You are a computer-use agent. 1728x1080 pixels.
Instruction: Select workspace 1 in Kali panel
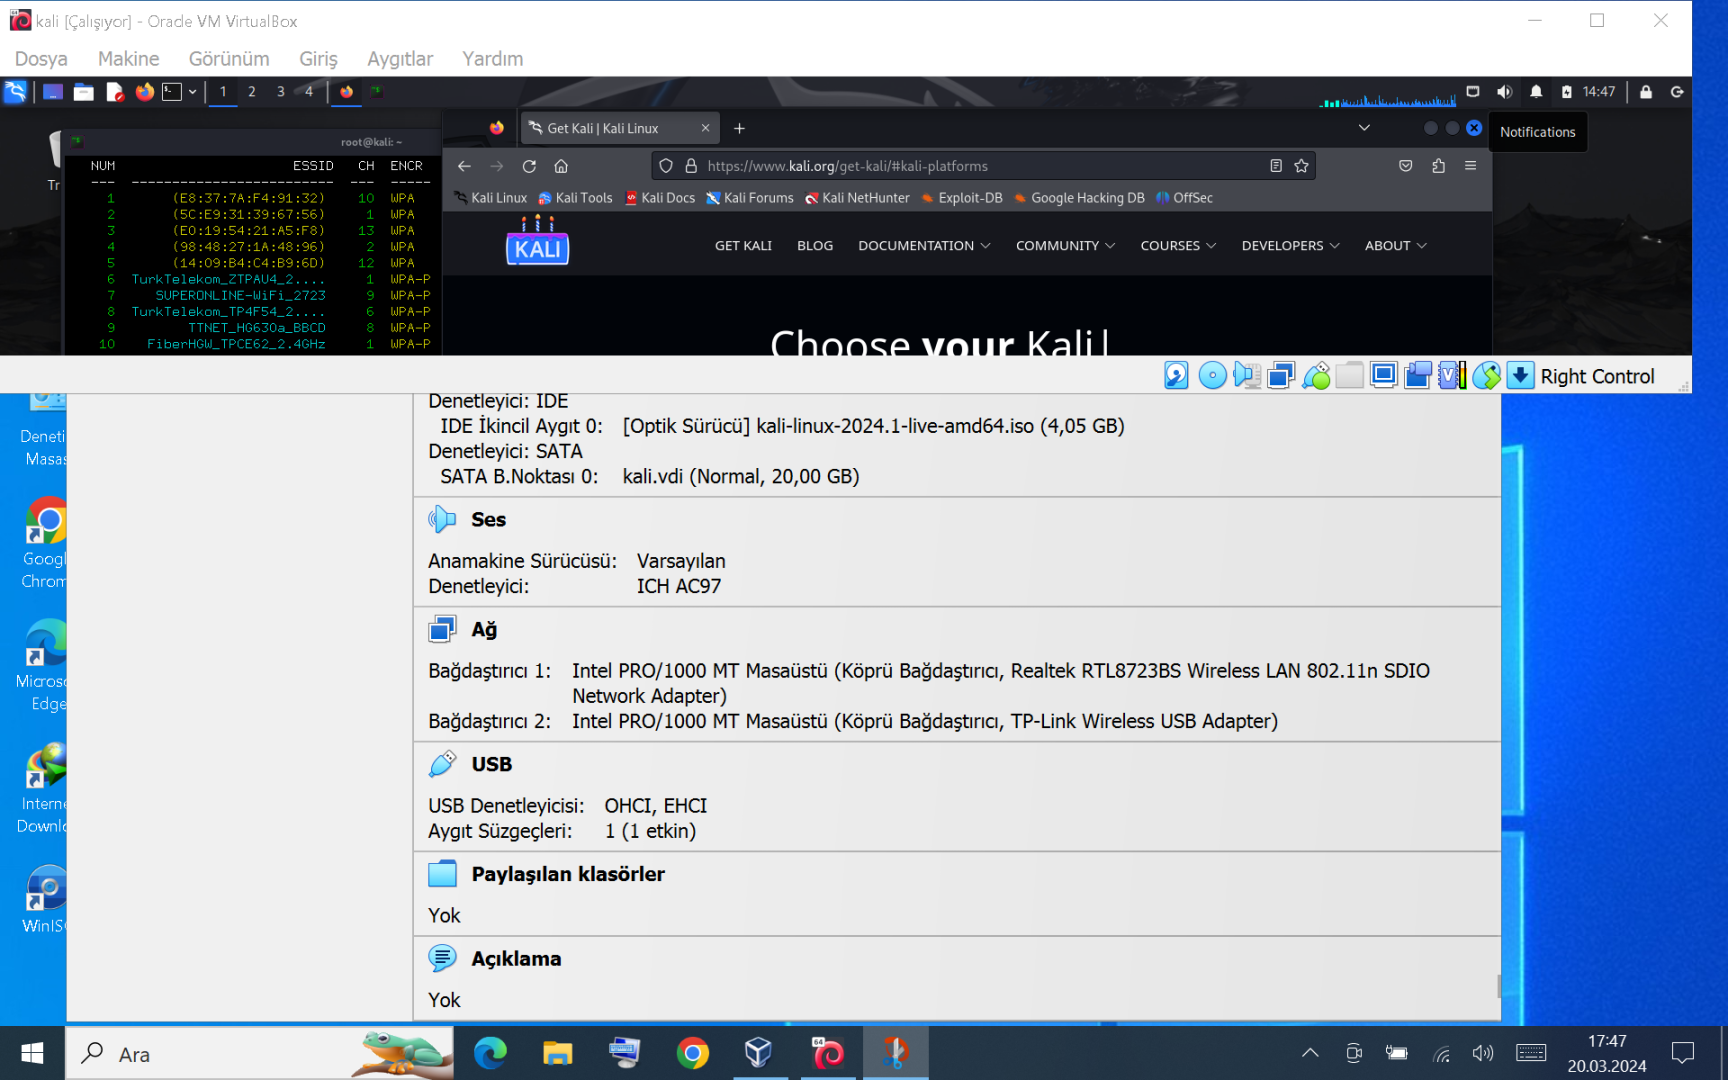[x=223, y=92]
